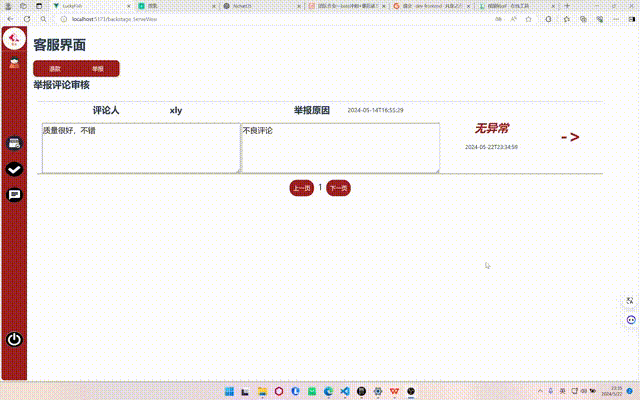Switch to the third browser tab with globe icon
This screenshot has width=640, height=400.
coord(262,6)
